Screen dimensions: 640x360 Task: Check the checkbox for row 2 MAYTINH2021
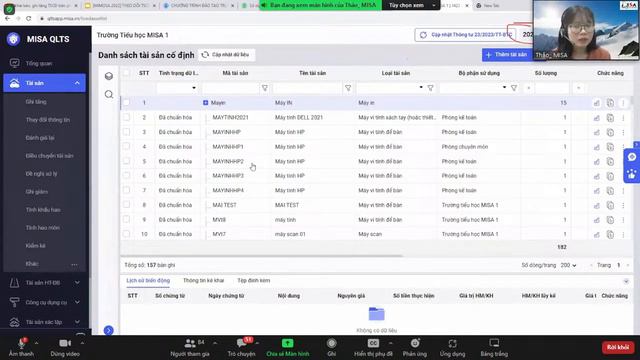tap(127, 117)
